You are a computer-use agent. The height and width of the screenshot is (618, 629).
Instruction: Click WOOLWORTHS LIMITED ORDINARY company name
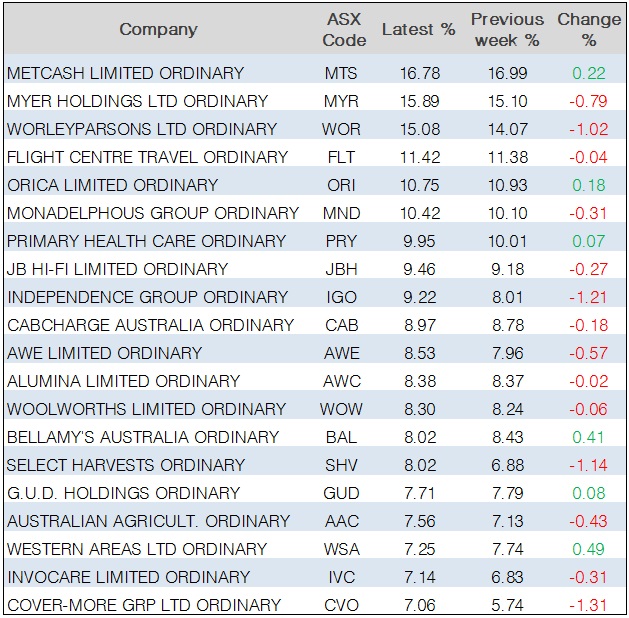pyautogui.click(x=146, y=409)
